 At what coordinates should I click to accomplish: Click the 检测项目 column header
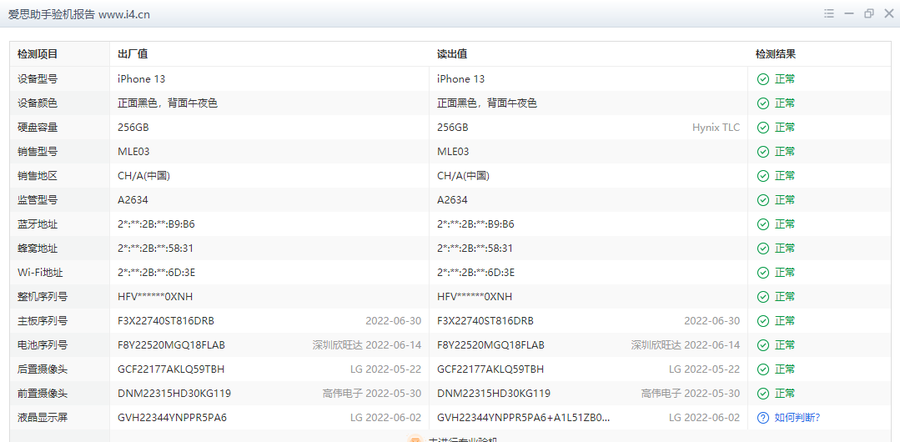coord(37,55)
